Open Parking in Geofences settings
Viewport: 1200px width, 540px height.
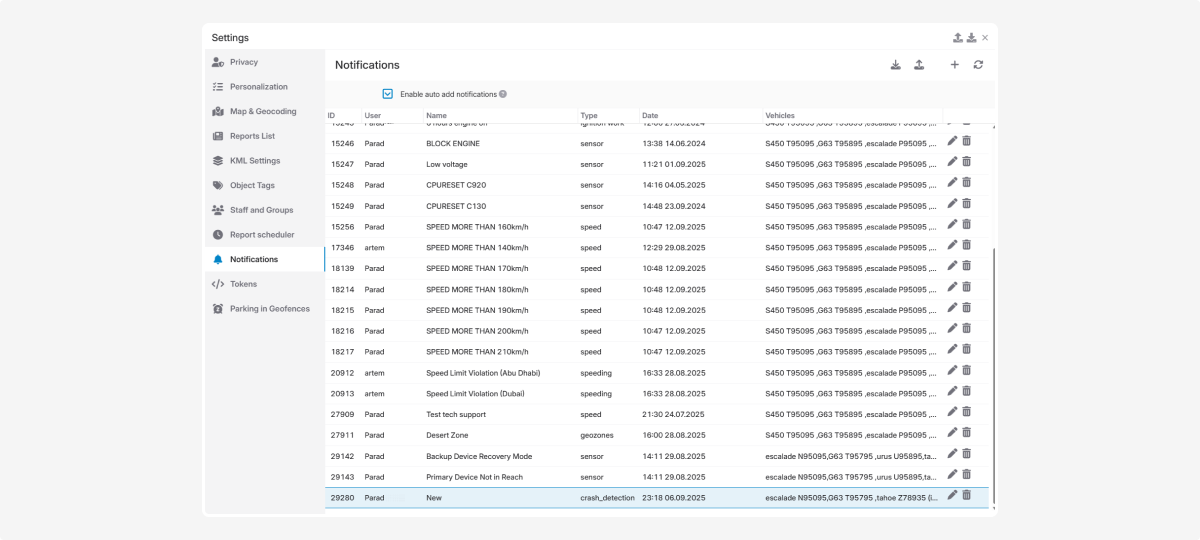click(x=269, y=309)
